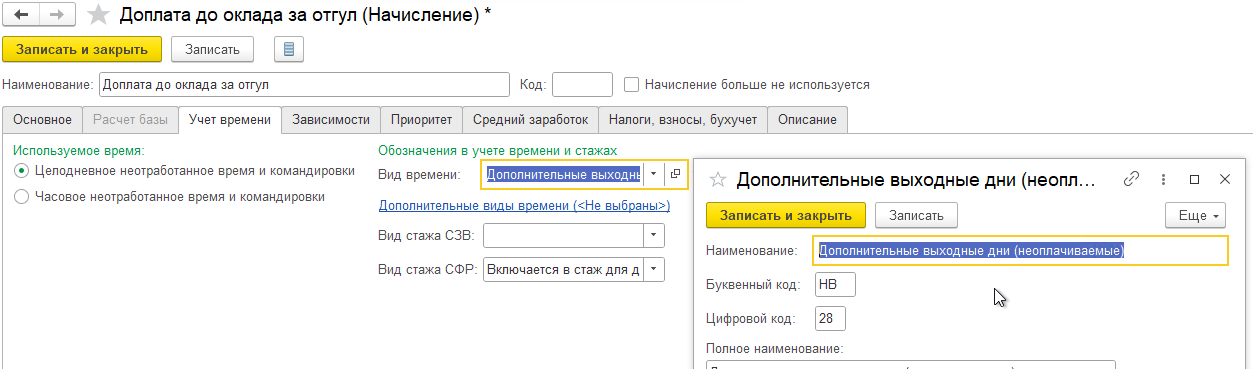Close the Дополнительные выходные дни popup

(x=1225, y=179)
